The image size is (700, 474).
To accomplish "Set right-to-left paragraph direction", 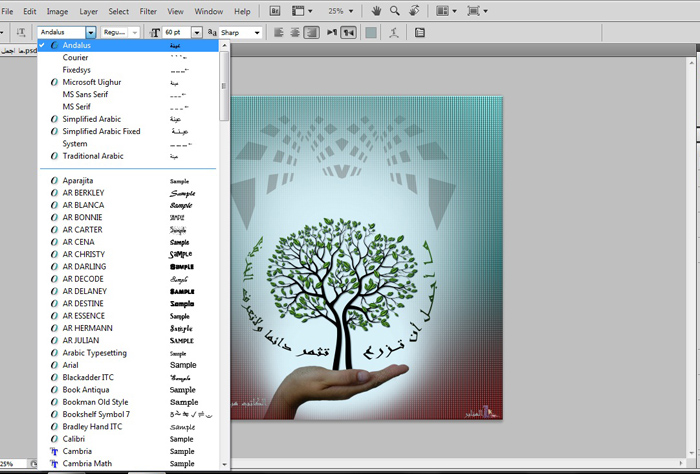I will 348,32.
